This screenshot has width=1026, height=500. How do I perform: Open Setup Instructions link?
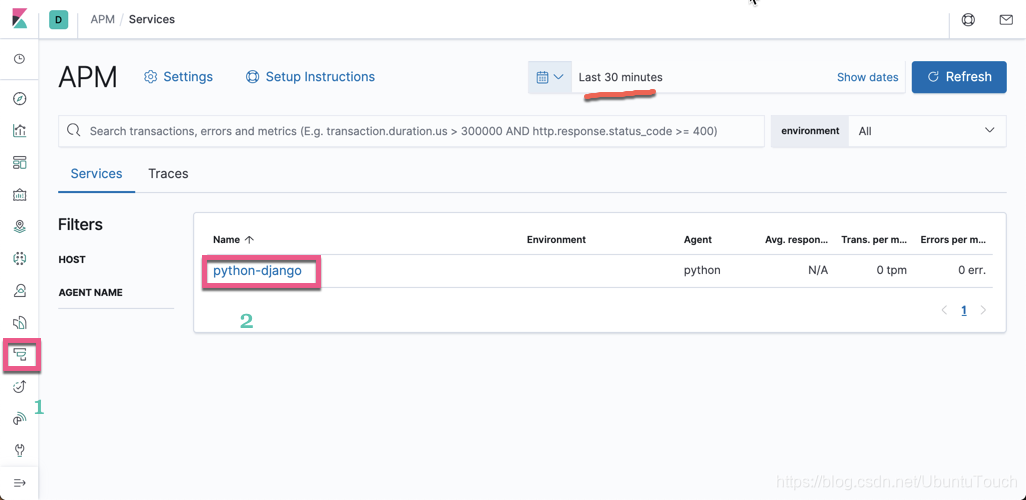(x=310, y=77)
